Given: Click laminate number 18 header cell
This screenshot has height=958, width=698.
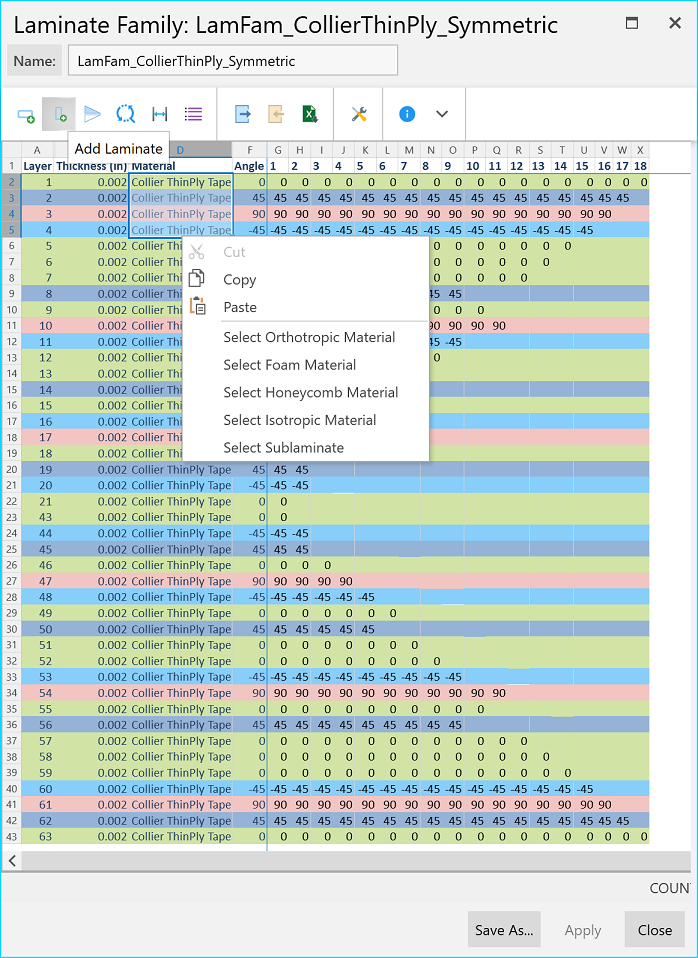Looking at the screenshot, I should (x=640, y=166).
